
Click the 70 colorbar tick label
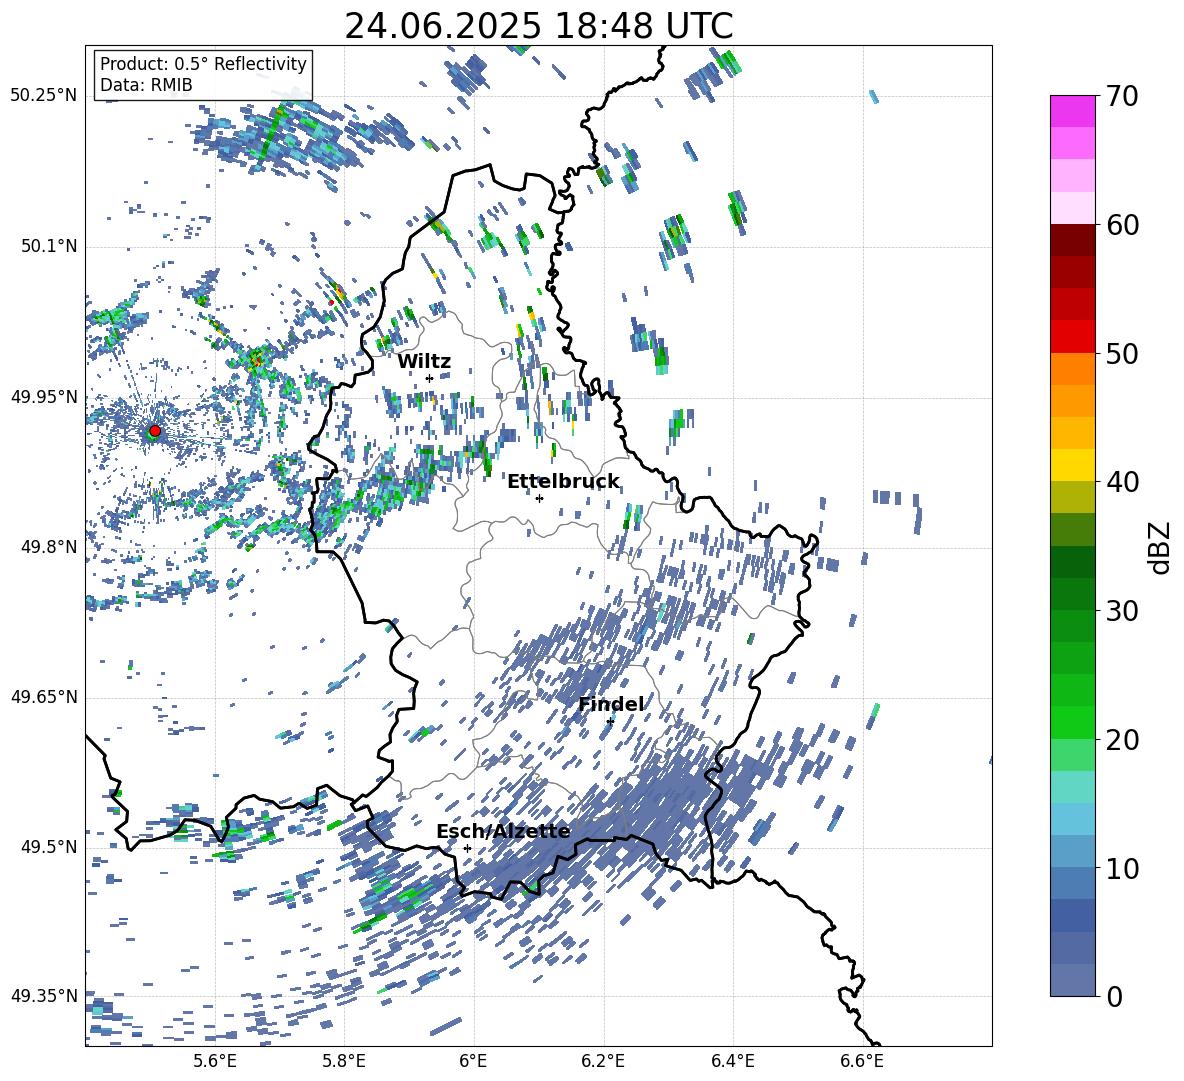1122,96
